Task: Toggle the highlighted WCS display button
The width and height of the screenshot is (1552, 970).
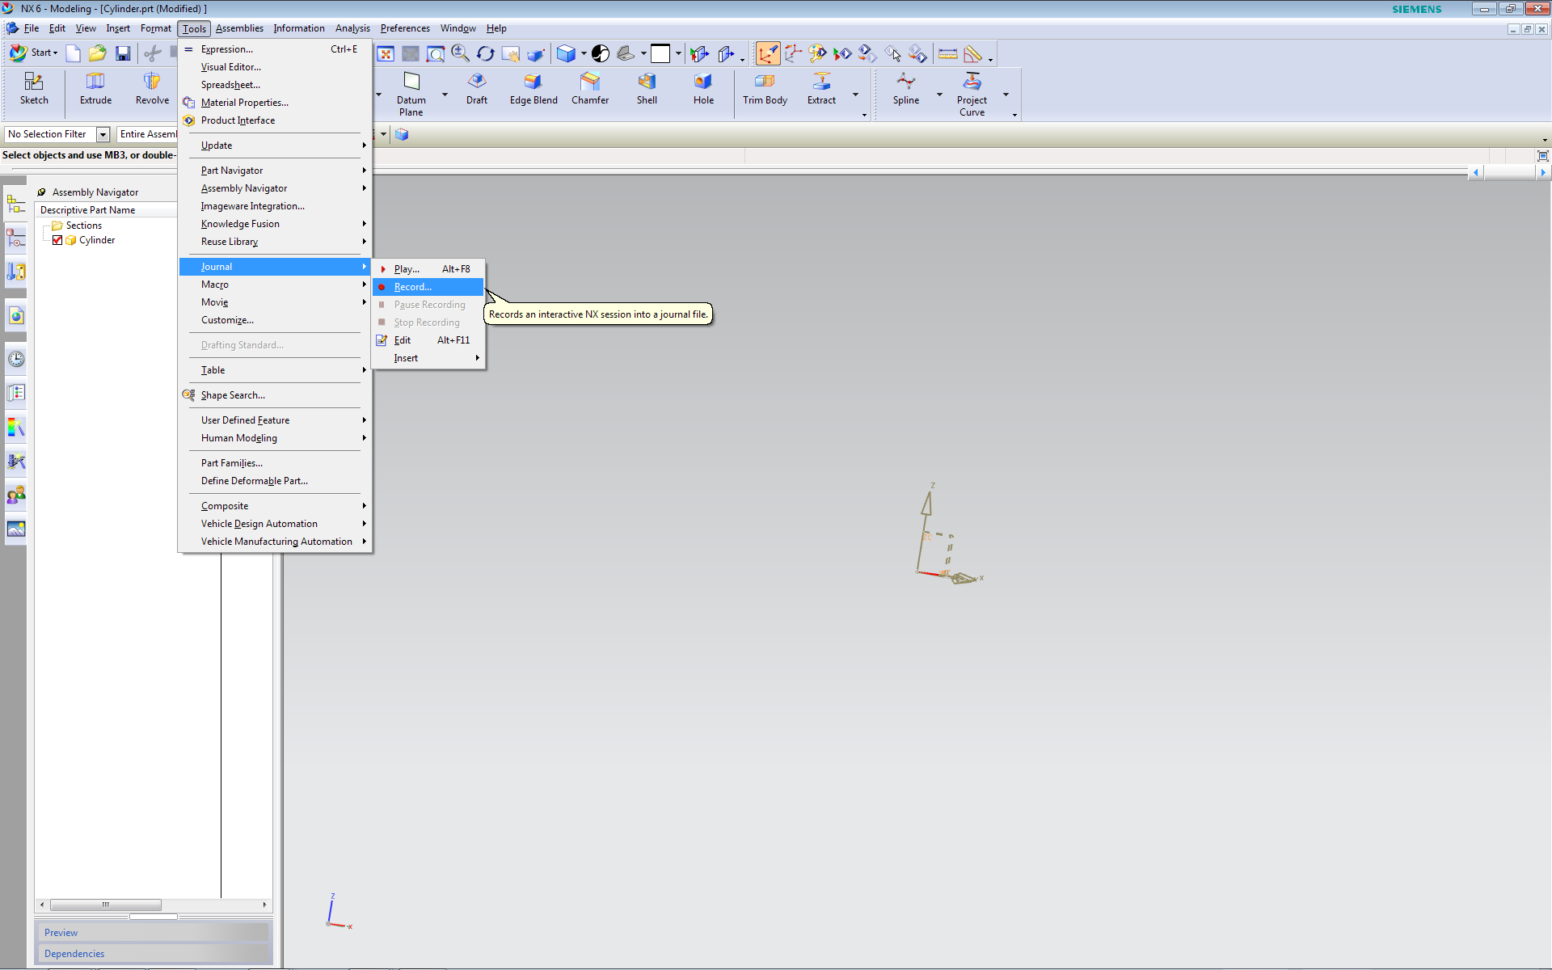Action: pos(768,54)
